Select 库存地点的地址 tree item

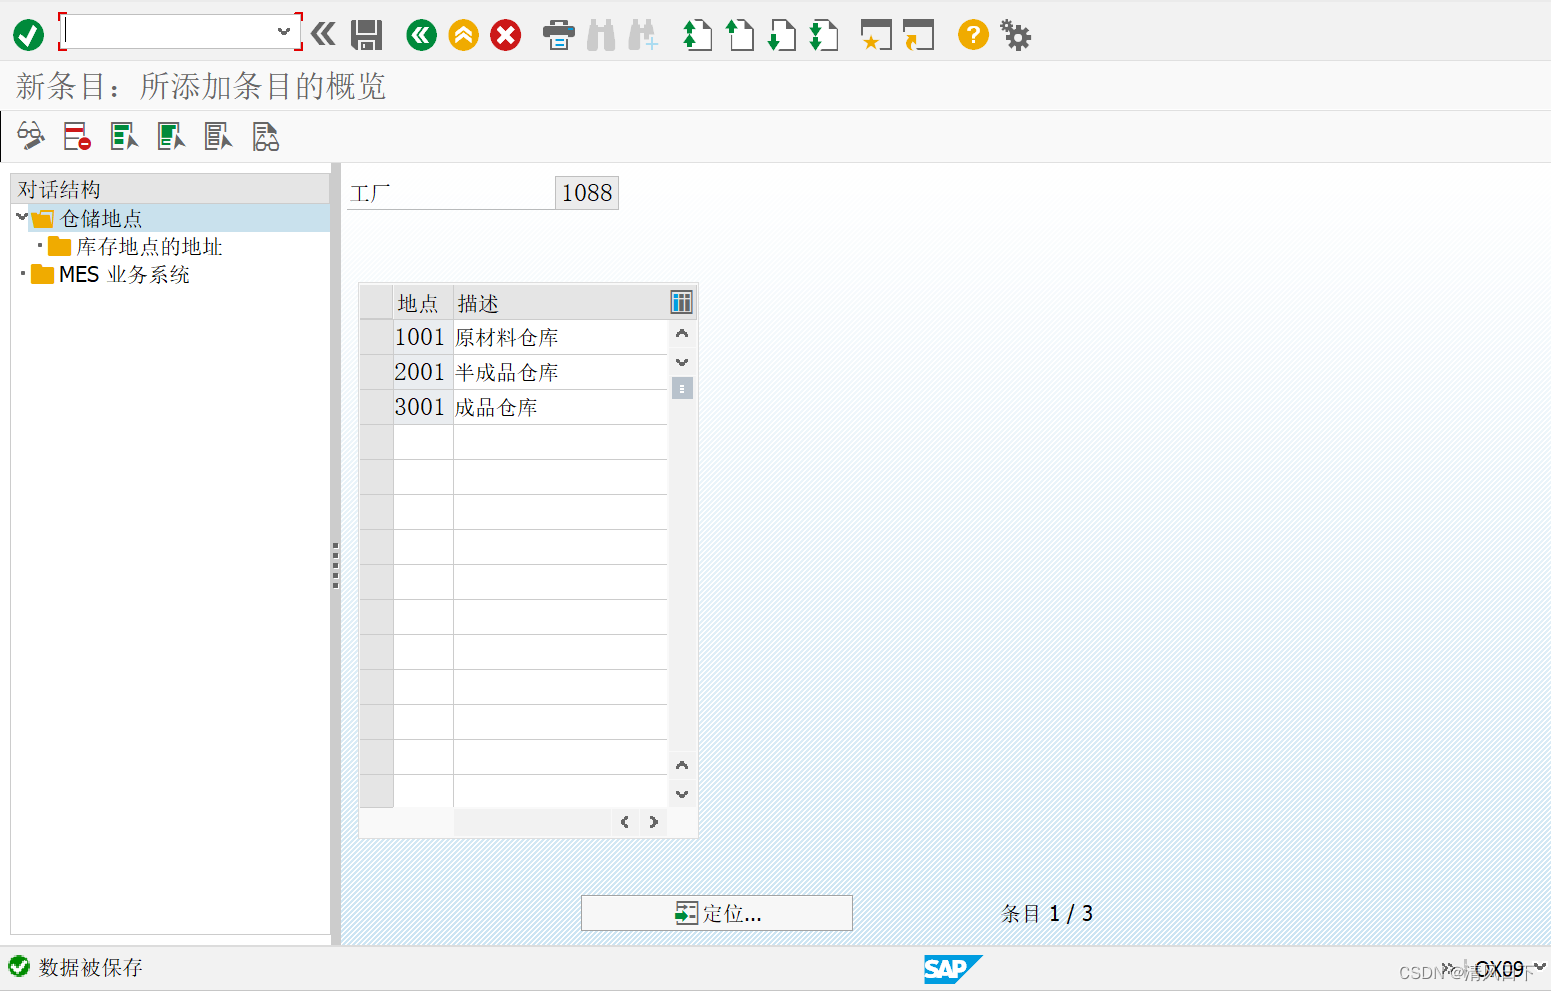pos(149,246)
